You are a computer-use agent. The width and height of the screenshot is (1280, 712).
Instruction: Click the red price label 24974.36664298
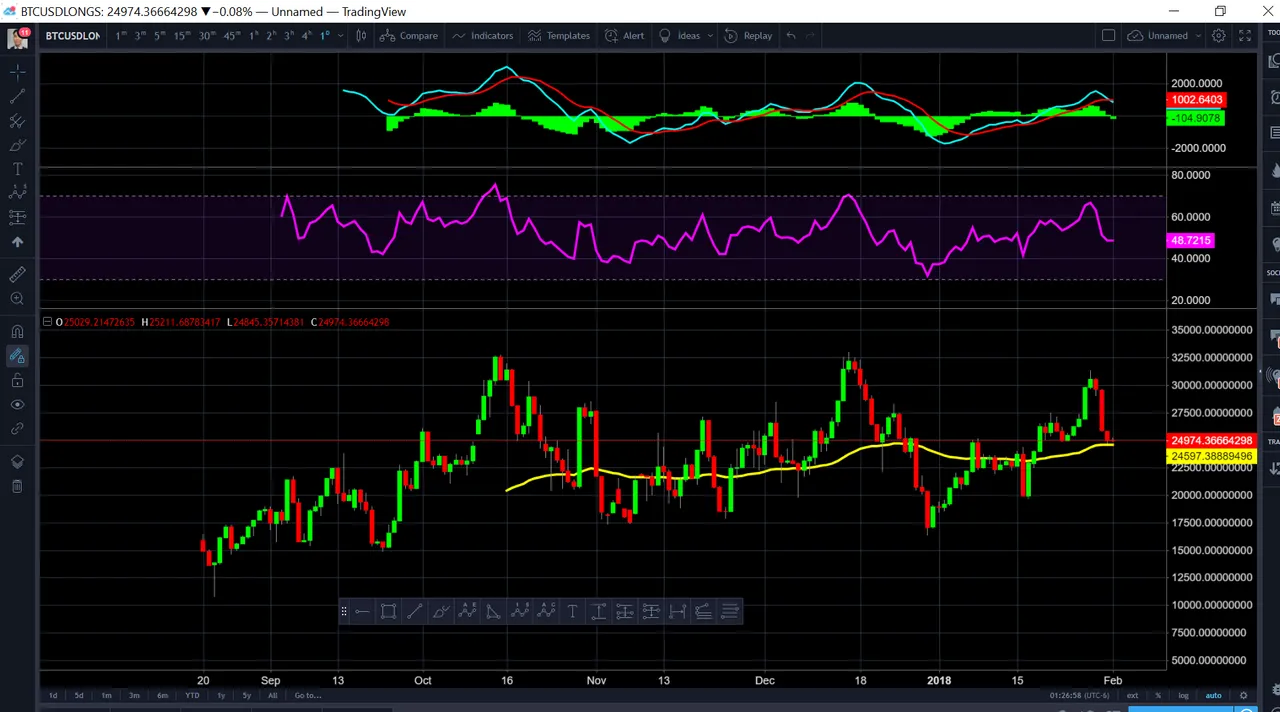1211,441
